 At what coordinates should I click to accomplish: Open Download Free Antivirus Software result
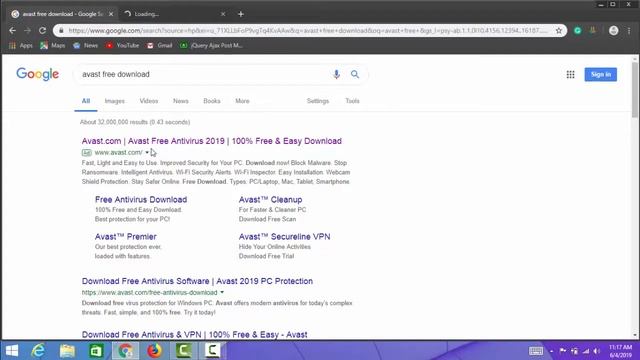click(197, 281)
